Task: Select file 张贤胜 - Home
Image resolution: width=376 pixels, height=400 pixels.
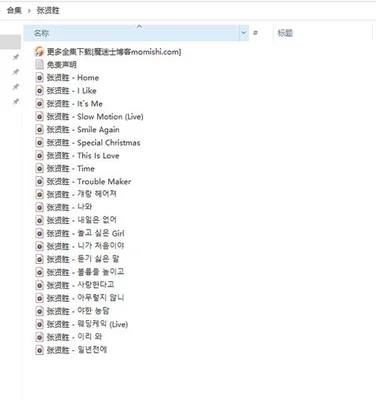Action: coord(73,78)
